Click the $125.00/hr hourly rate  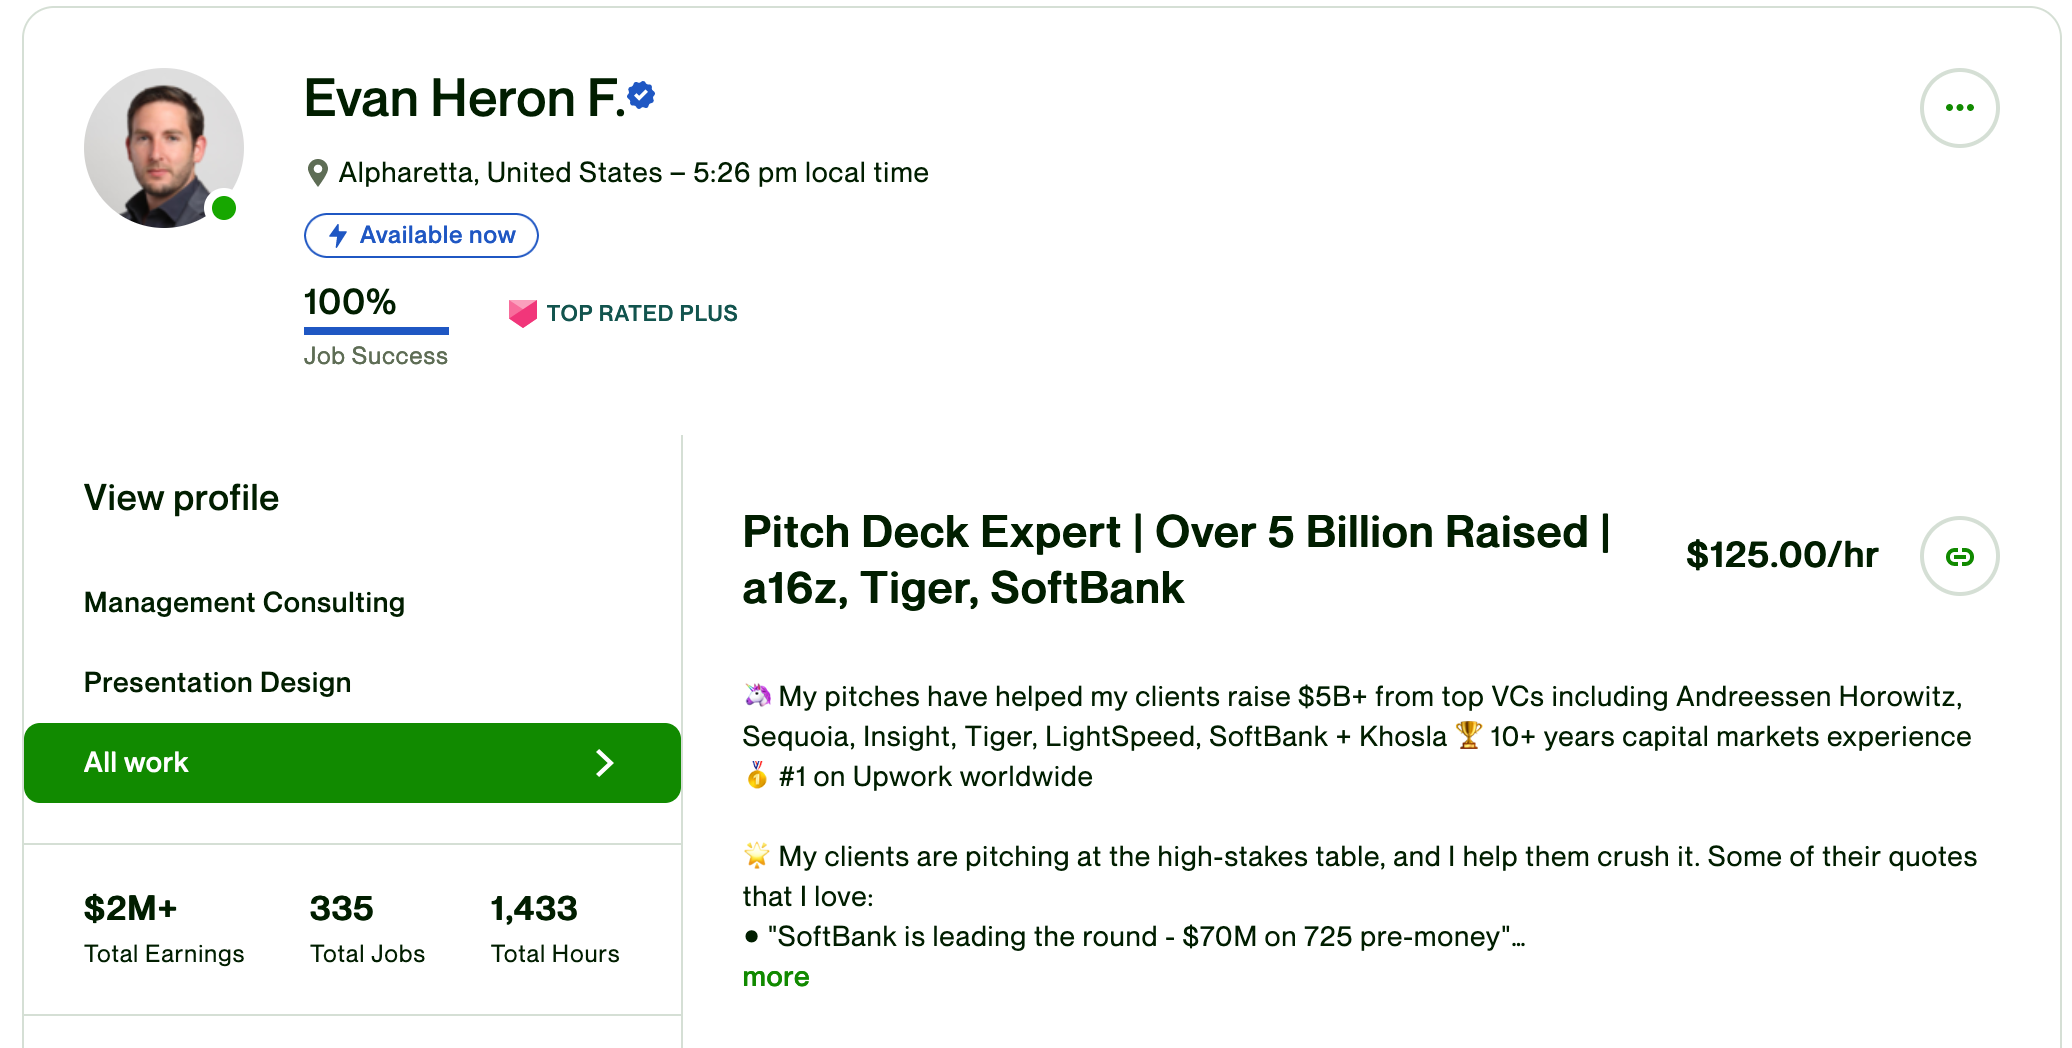point(1781,555)
